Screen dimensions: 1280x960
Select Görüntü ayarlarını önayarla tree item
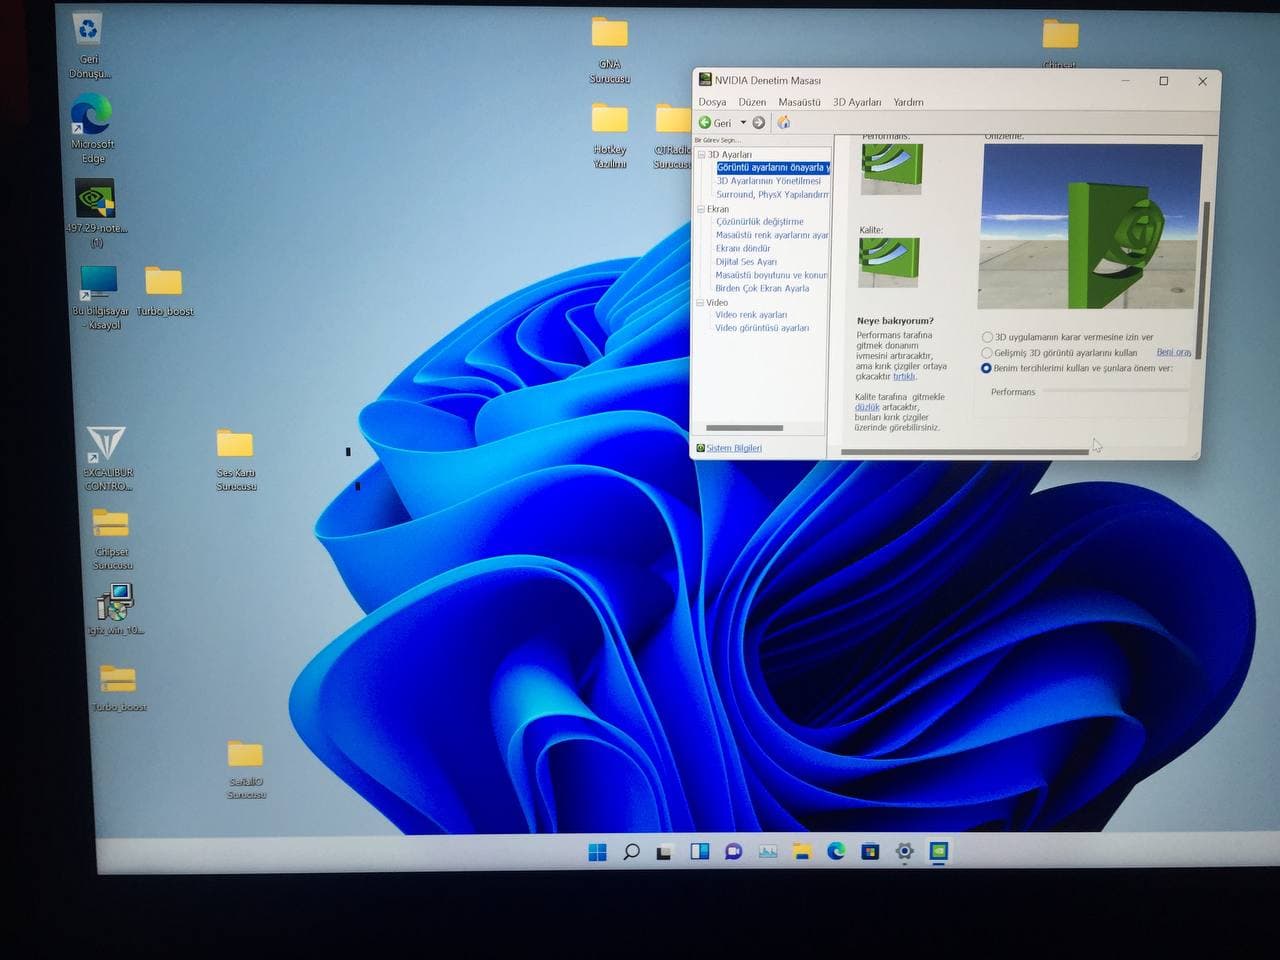tap(773, 167)
